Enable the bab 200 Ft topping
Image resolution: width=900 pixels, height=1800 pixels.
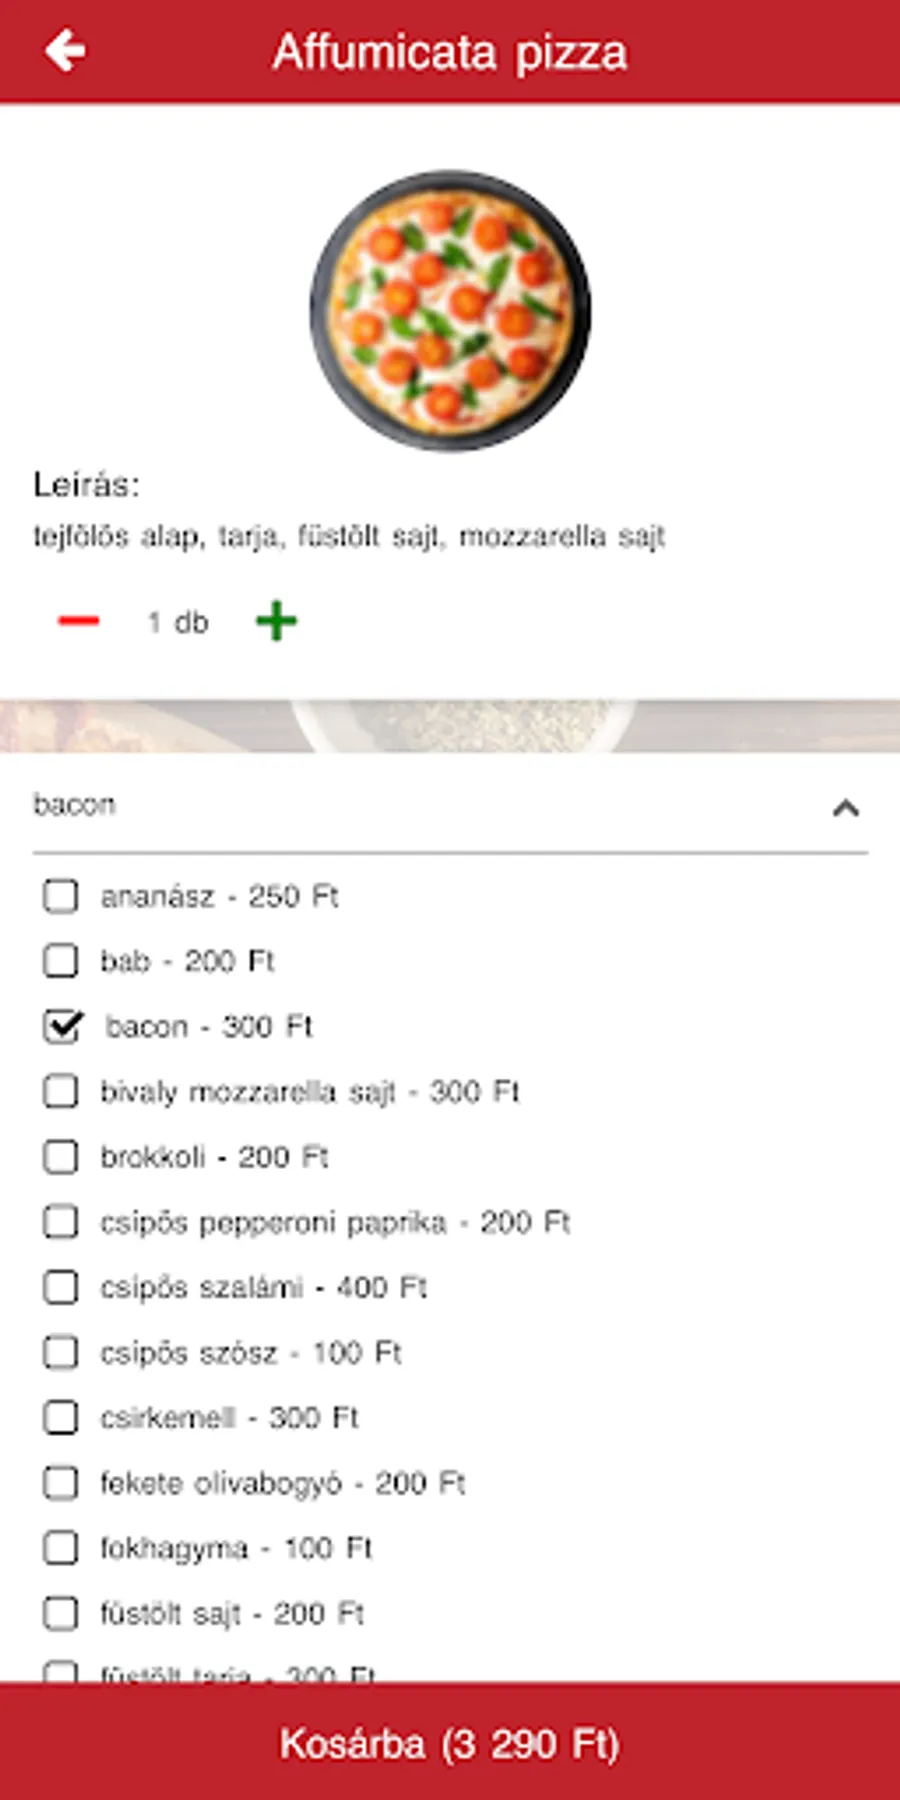click(x=61, y=961)
